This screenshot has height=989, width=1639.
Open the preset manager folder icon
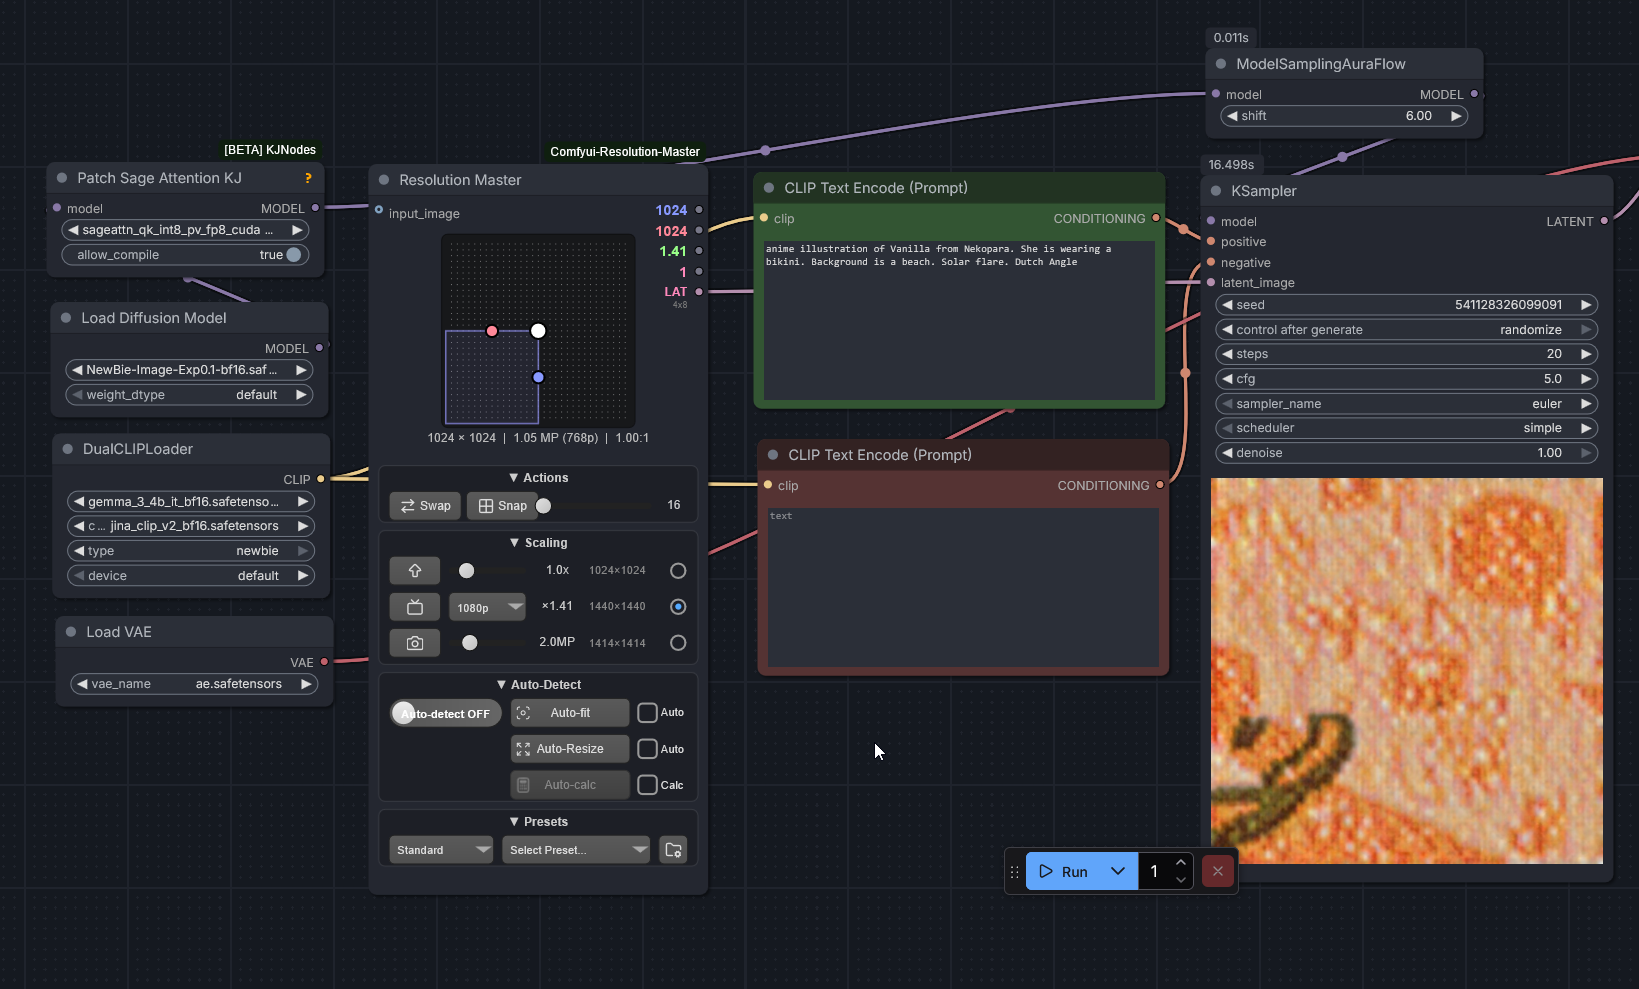[x=673, y=850]
